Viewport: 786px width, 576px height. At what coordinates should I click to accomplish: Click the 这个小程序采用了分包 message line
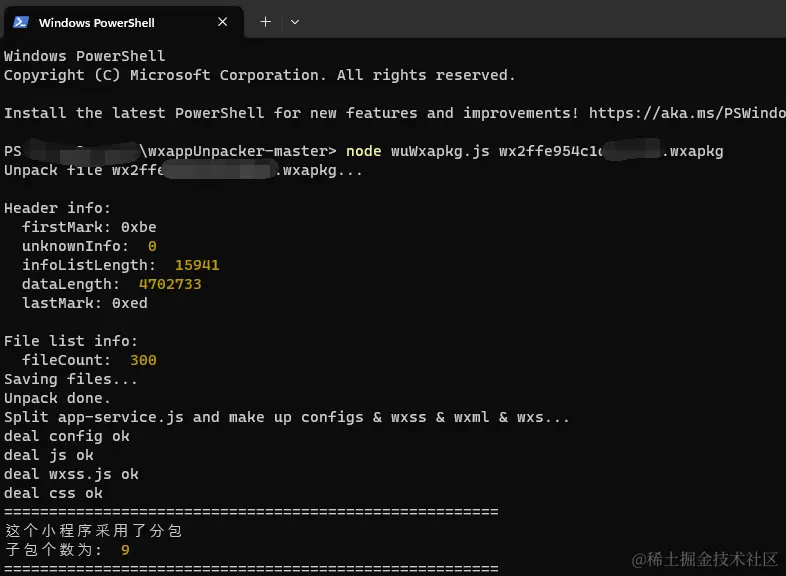tap(93, 530)
